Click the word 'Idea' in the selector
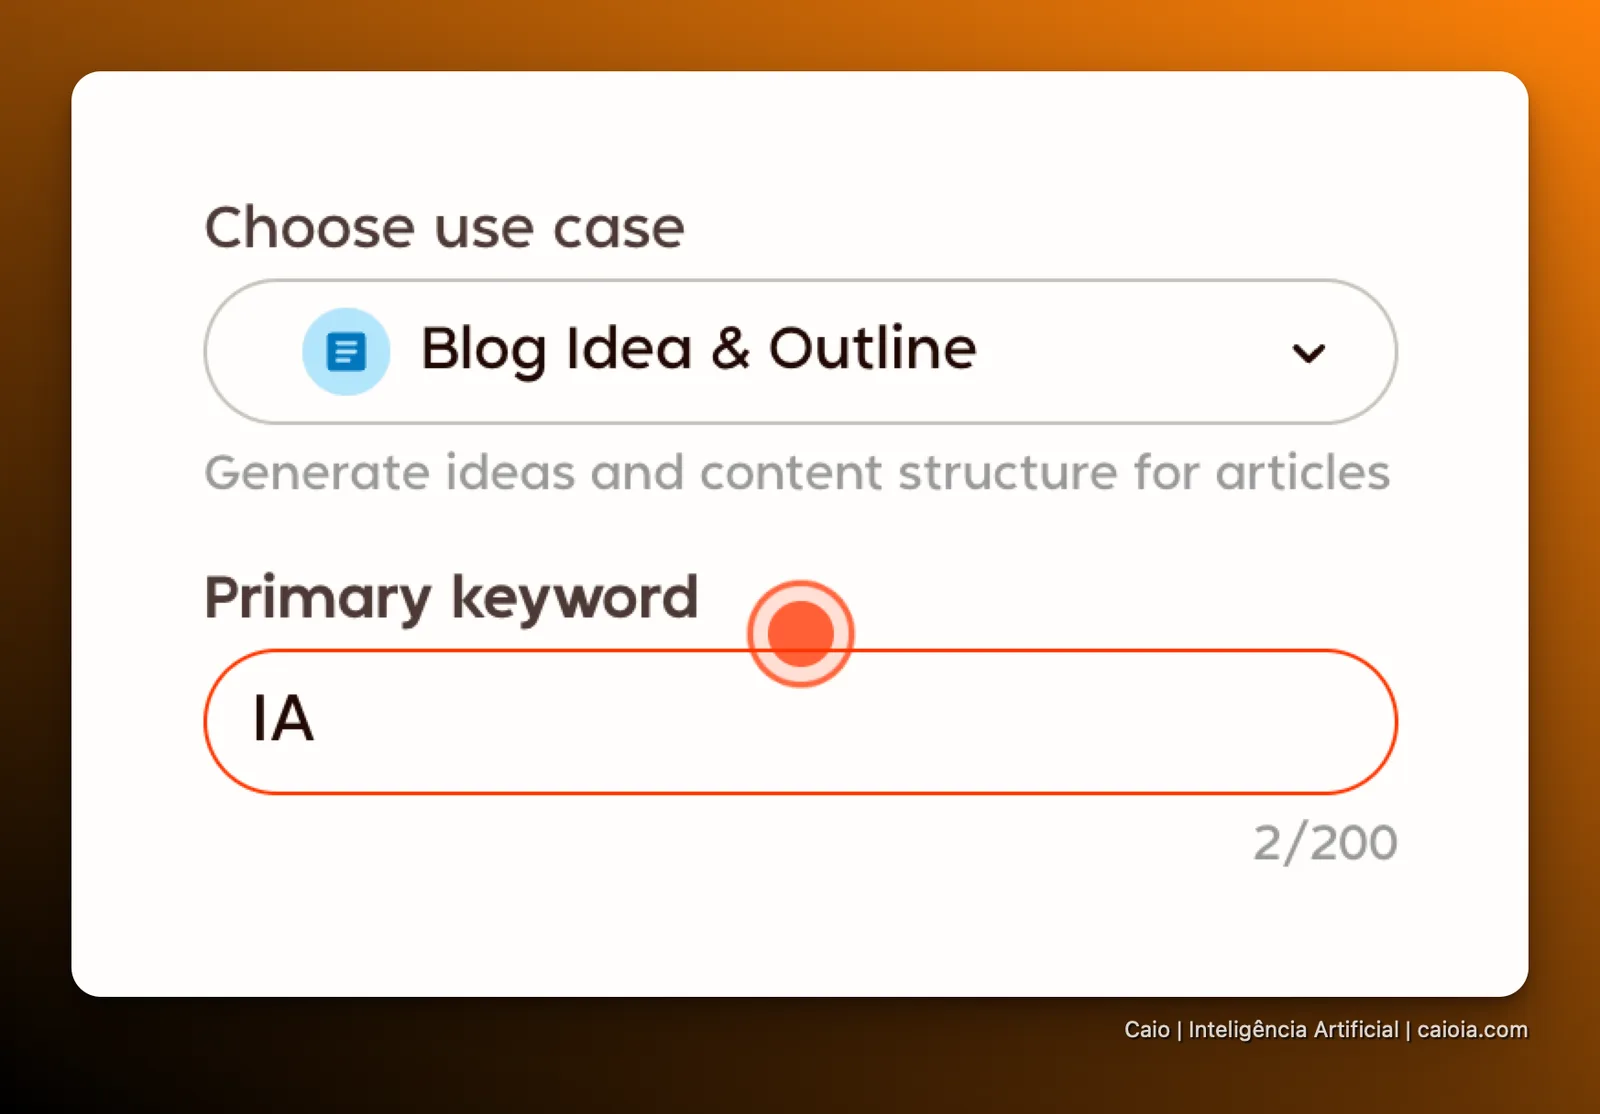 [x=628, y=348]
